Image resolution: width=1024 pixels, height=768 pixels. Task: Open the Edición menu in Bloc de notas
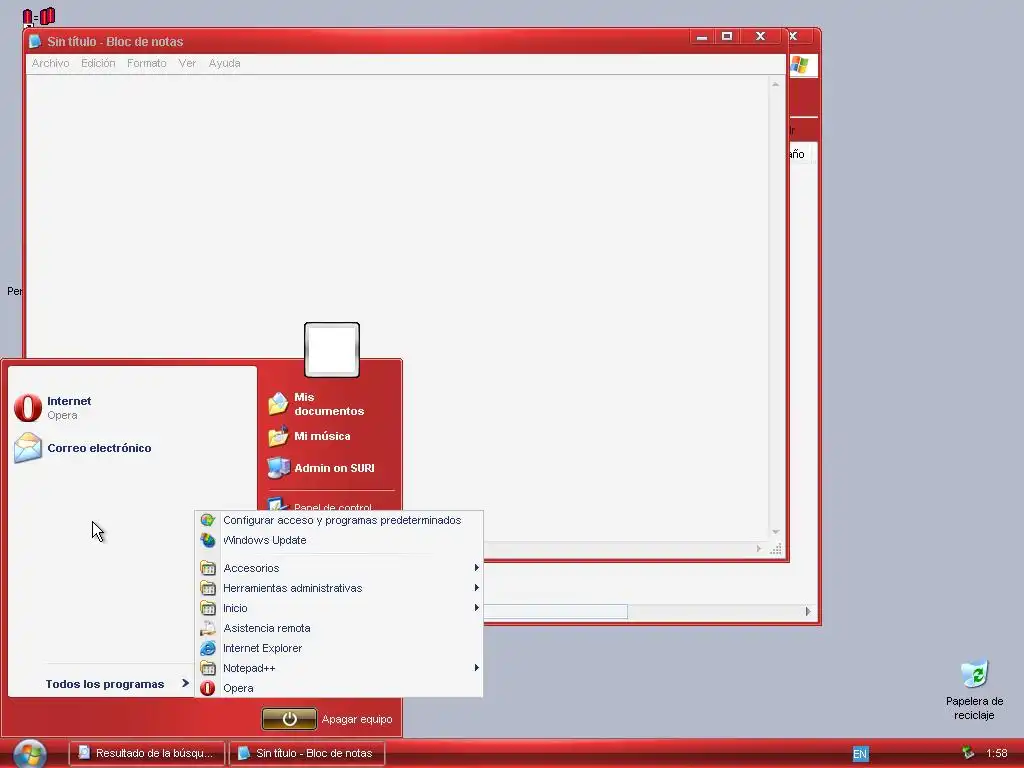pos(98,63)
